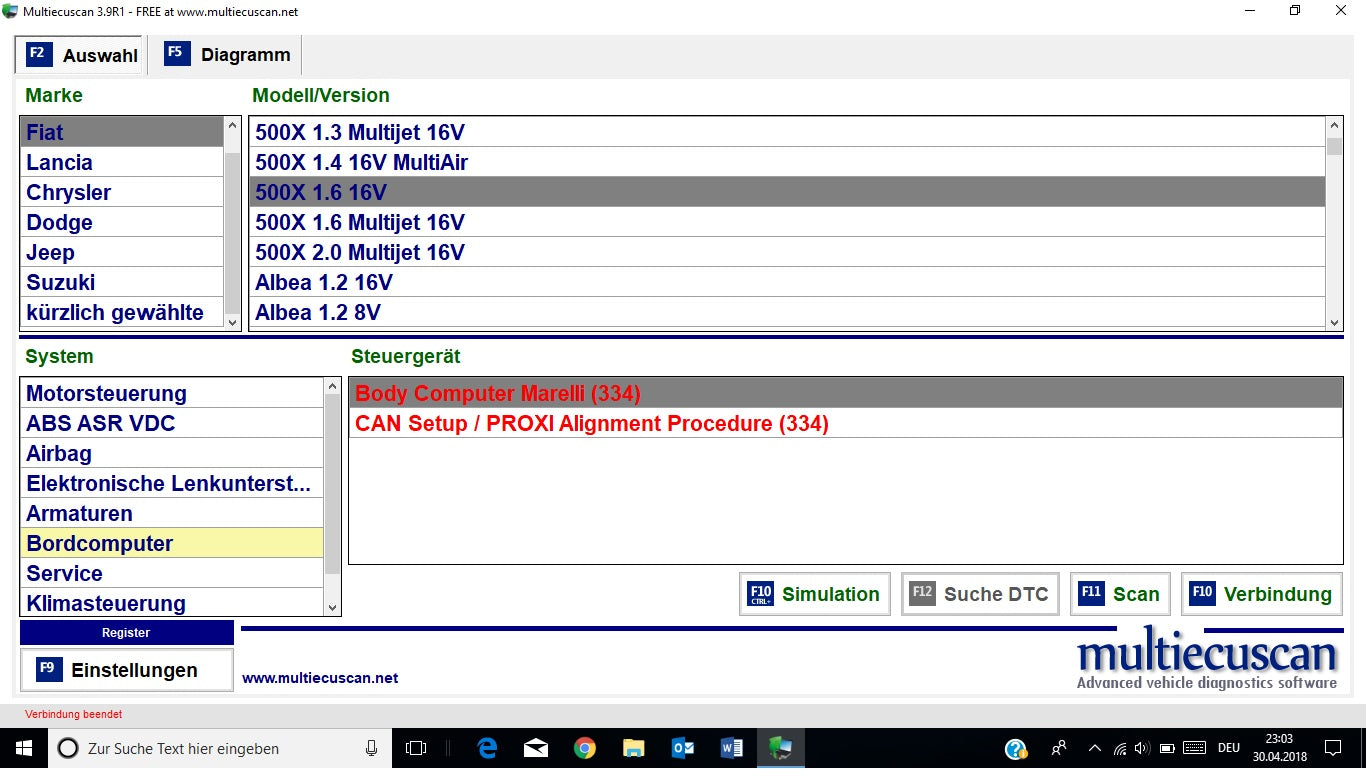Click the Google Chrome taskbar icon
Screen dimensions: 1366x778
[585, 748]
